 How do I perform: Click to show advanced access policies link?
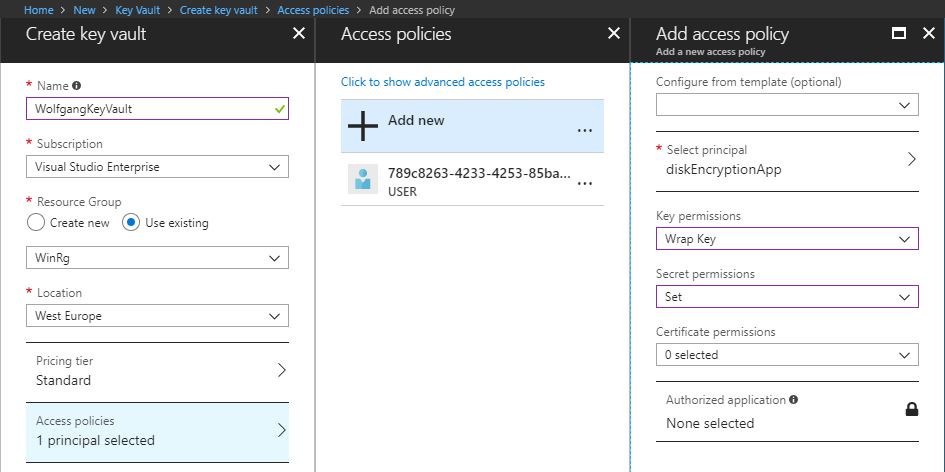click(443, 82)
